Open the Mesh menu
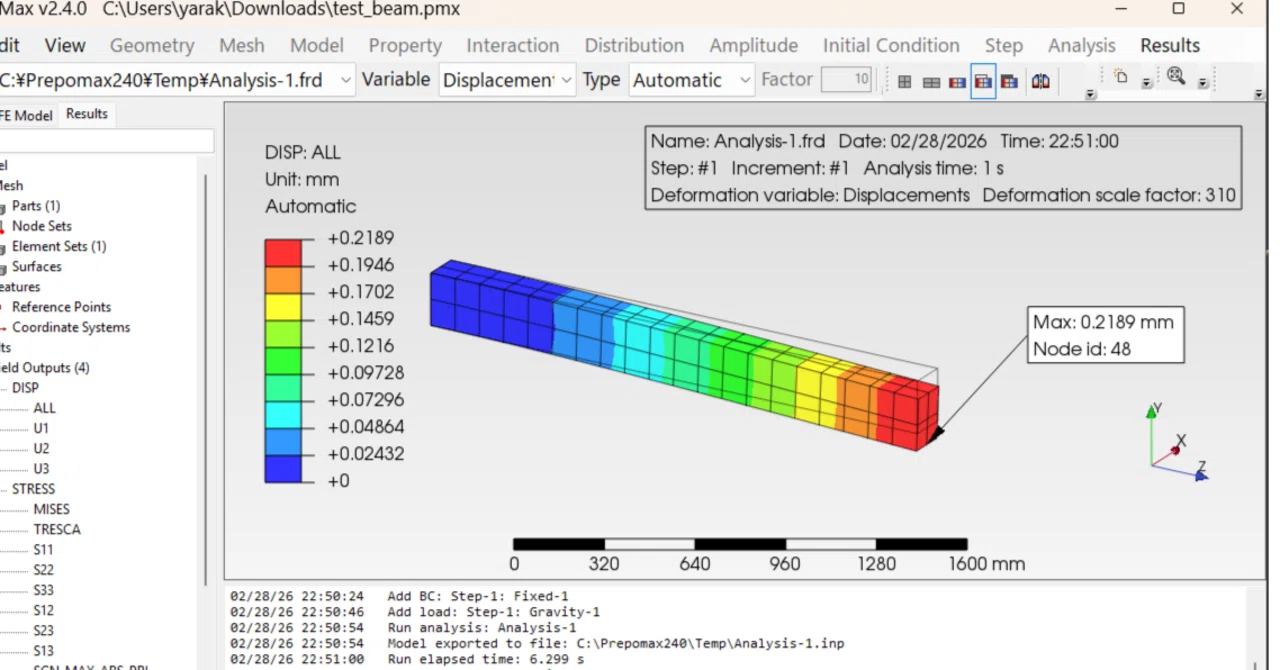This screenshot has width=1280, height=670. pyautogui.click(x=242, y=45)
